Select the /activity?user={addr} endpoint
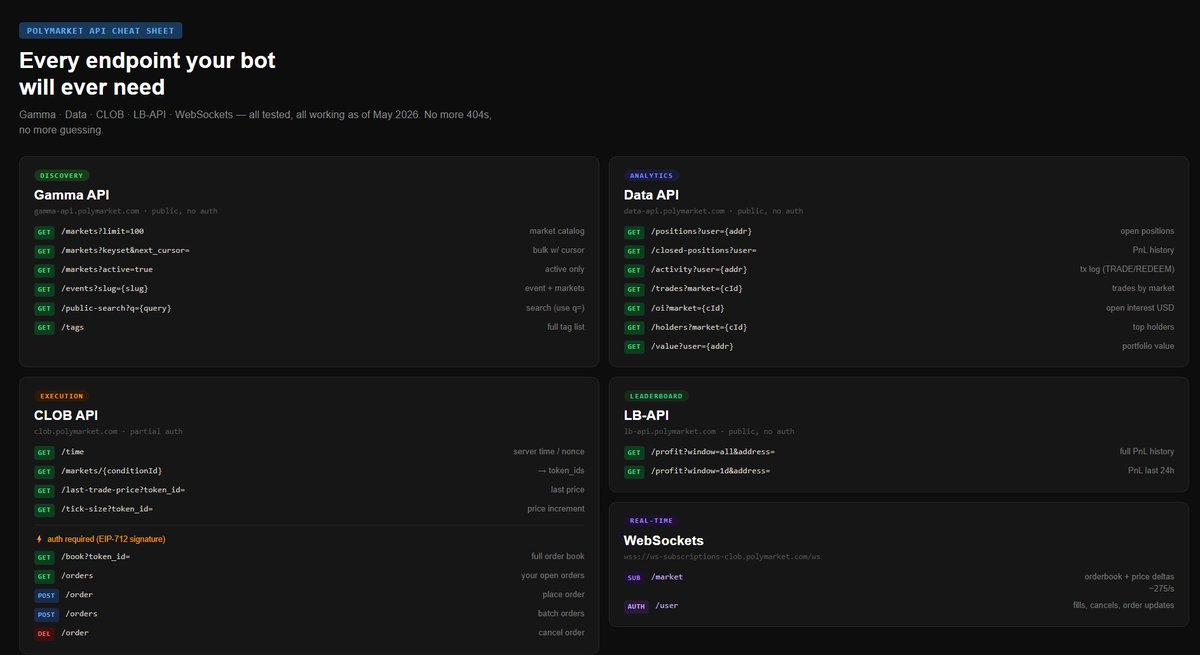Screen dimensions: 1200x655 pyautogui.click(x=699, y=269)
